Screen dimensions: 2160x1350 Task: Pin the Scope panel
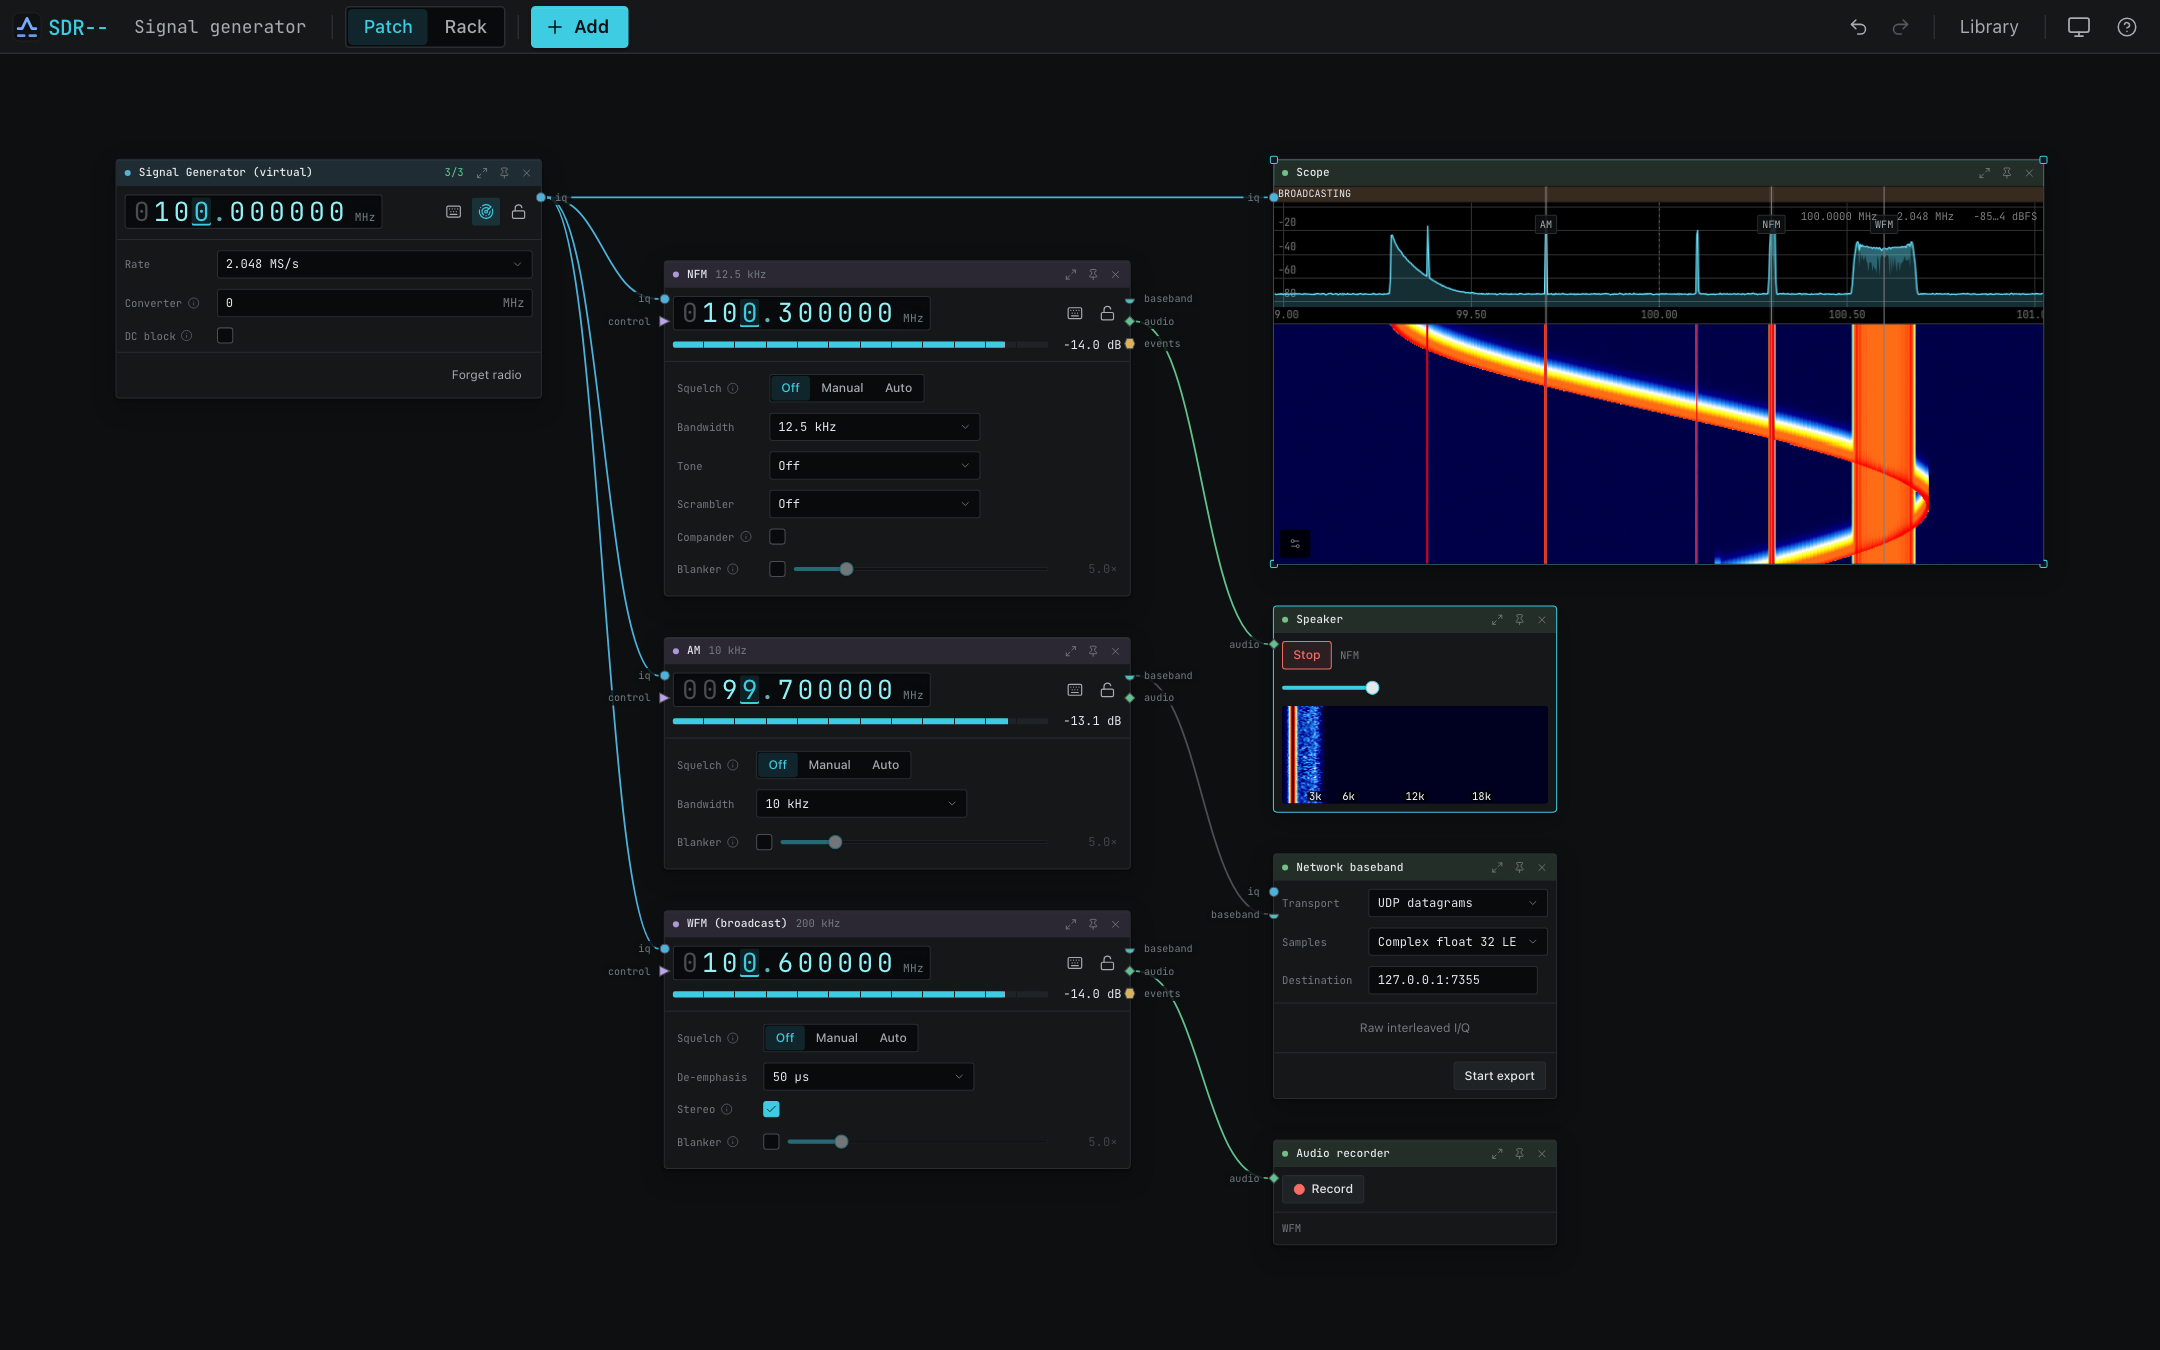pos(2007,173)
